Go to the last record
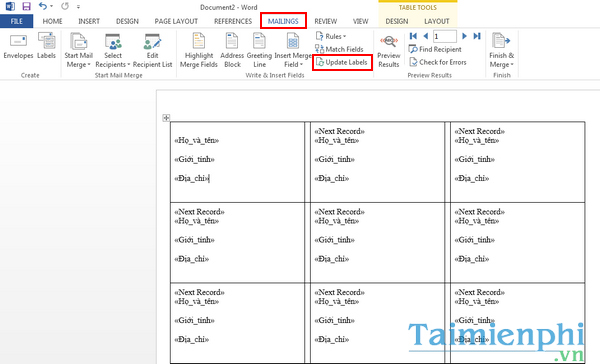Image resolution: width=600 pixels, height=364 pixels. pyautogui.click(x=477, y=36)
